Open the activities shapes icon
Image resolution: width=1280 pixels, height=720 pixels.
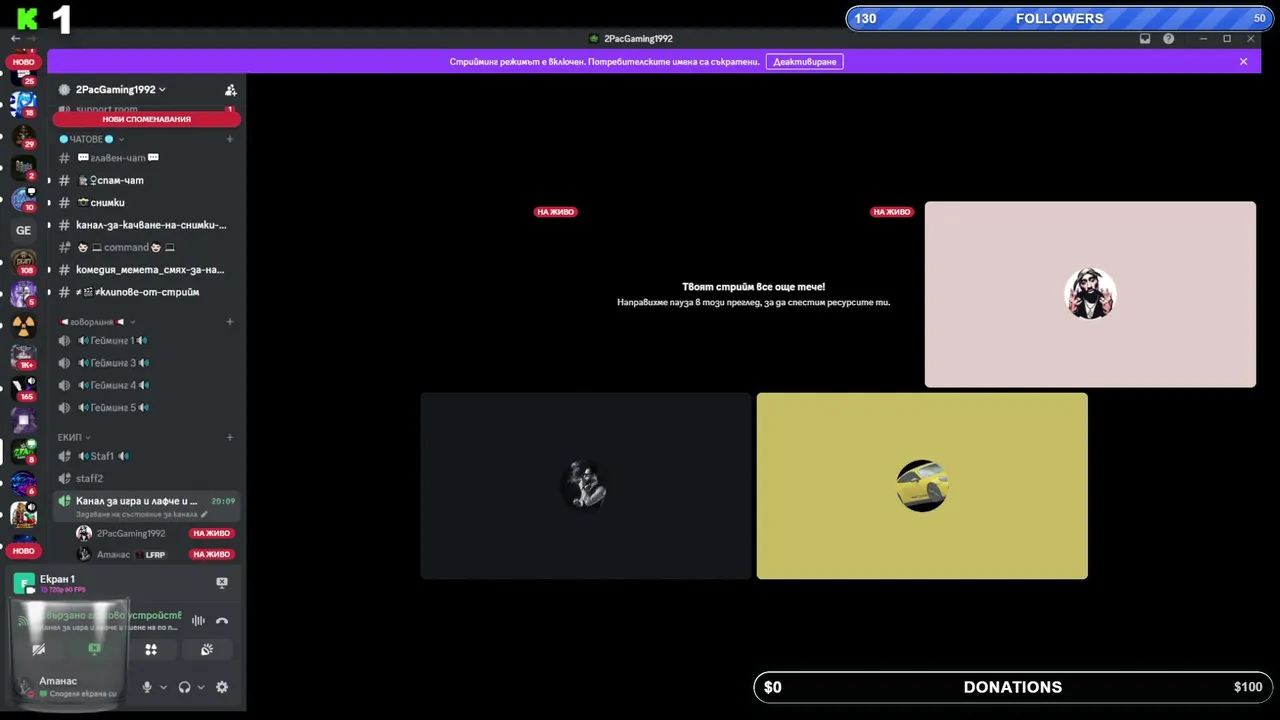pyautogui.click(x=151, y=649)
